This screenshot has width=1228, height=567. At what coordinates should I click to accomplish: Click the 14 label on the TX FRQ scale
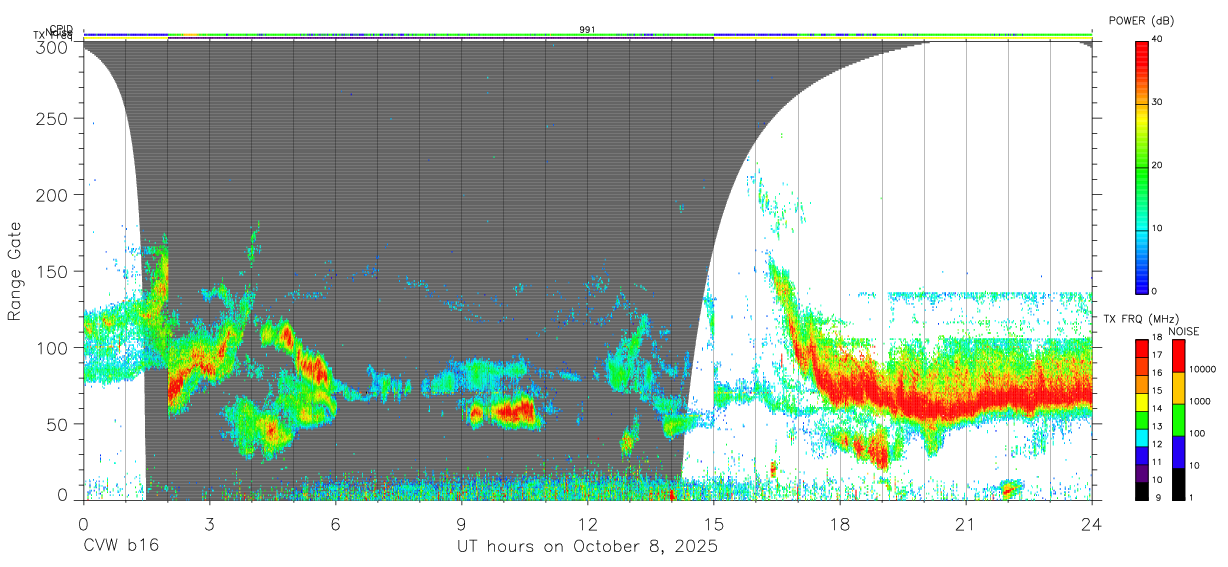pyautogui.click(x=1157, y=409)
